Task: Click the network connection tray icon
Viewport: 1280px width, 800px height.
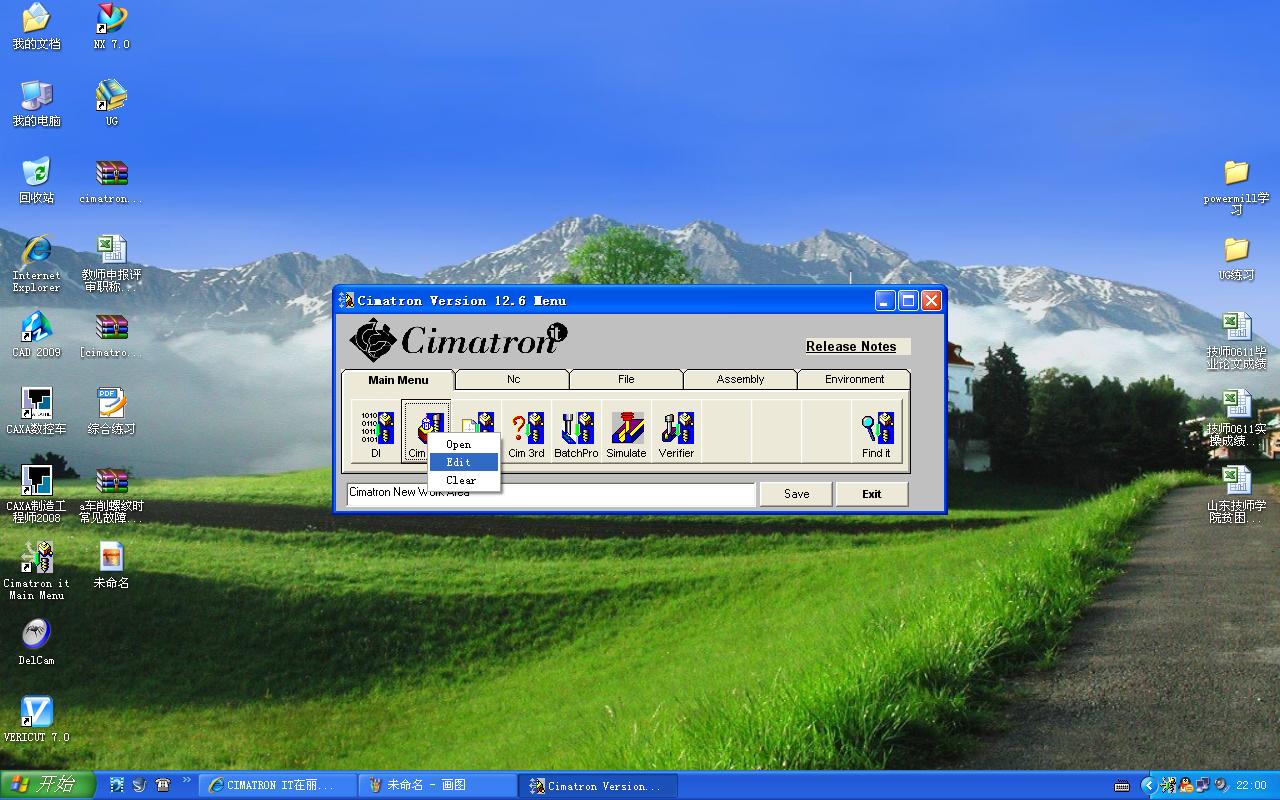Action: click(1202, 785)
